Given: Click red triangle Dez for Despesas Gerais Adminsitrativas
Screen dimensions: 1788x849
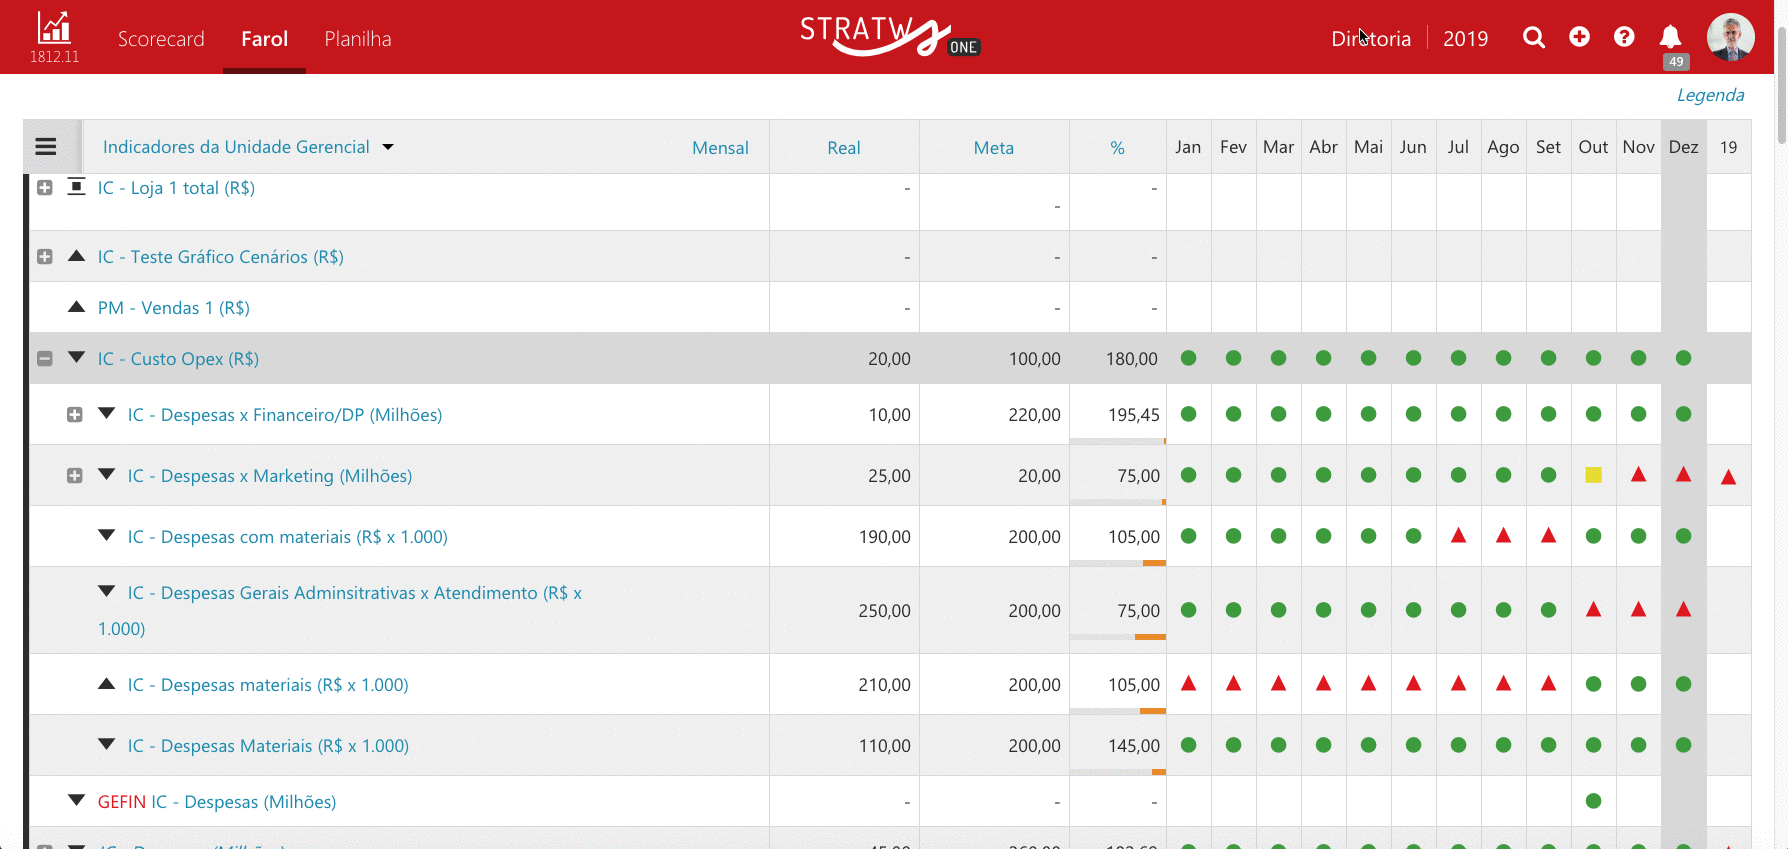Looking at the screenshot, I should (x=1683, y=609).
